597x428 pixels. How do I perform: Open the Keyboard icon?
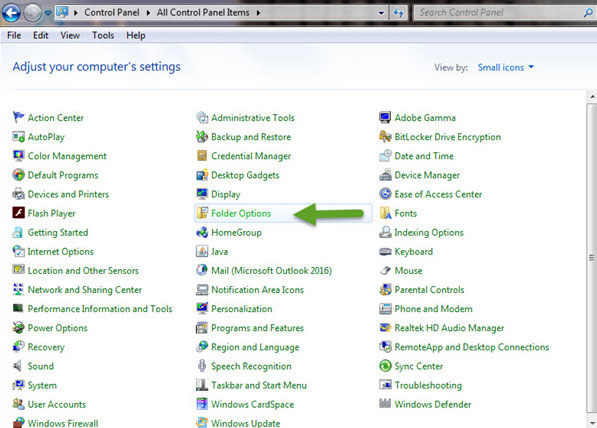pyautogui.click(x=385, y=251)
